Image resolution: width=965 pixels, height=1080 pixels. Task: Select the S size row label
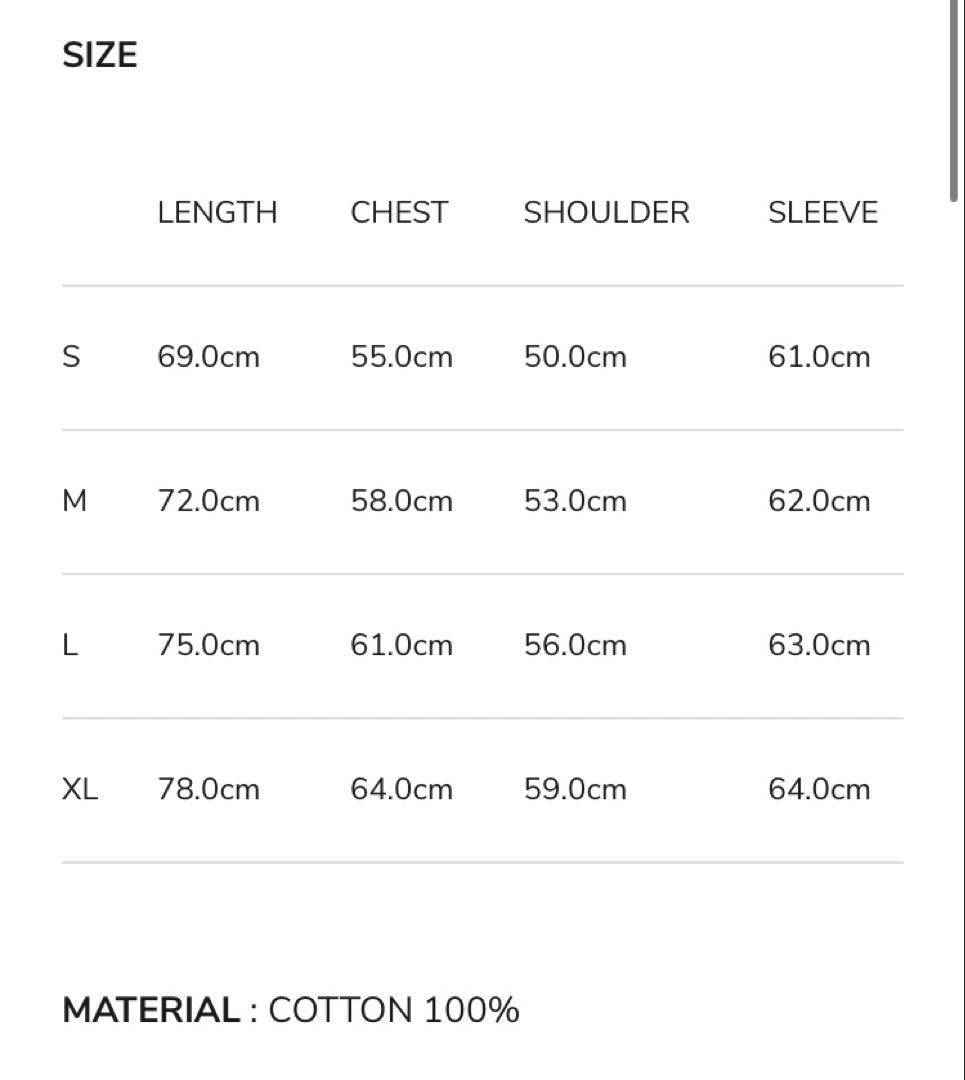(71, 357)
